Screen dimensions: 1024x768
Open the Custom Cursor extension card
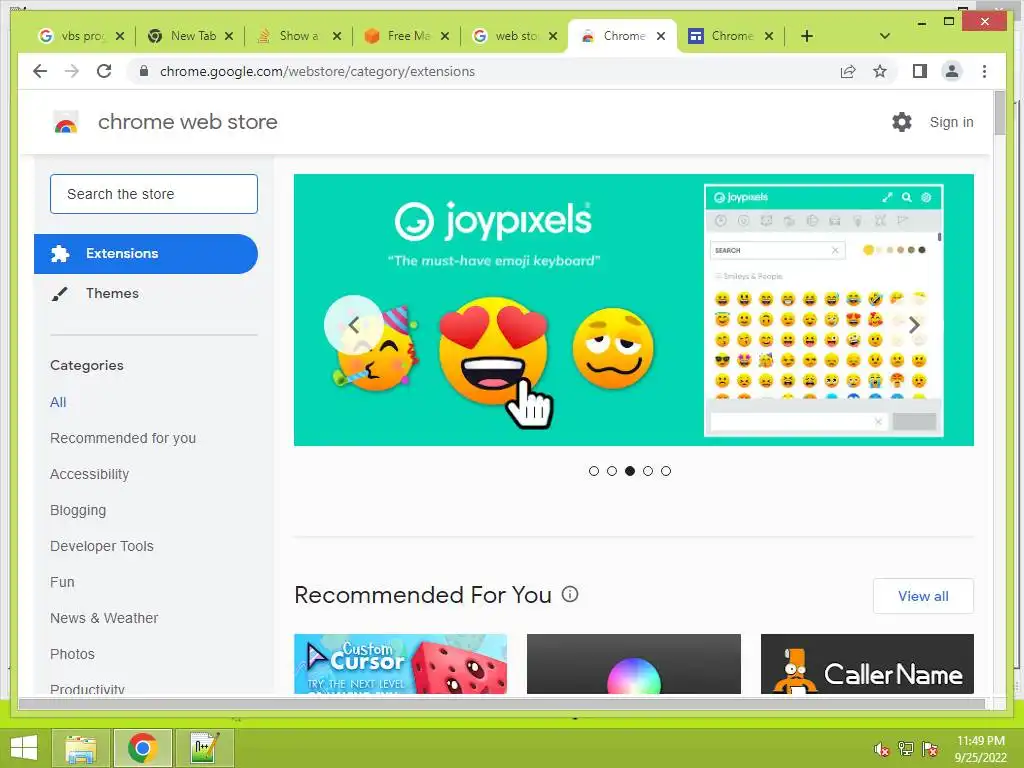point(400,664)
